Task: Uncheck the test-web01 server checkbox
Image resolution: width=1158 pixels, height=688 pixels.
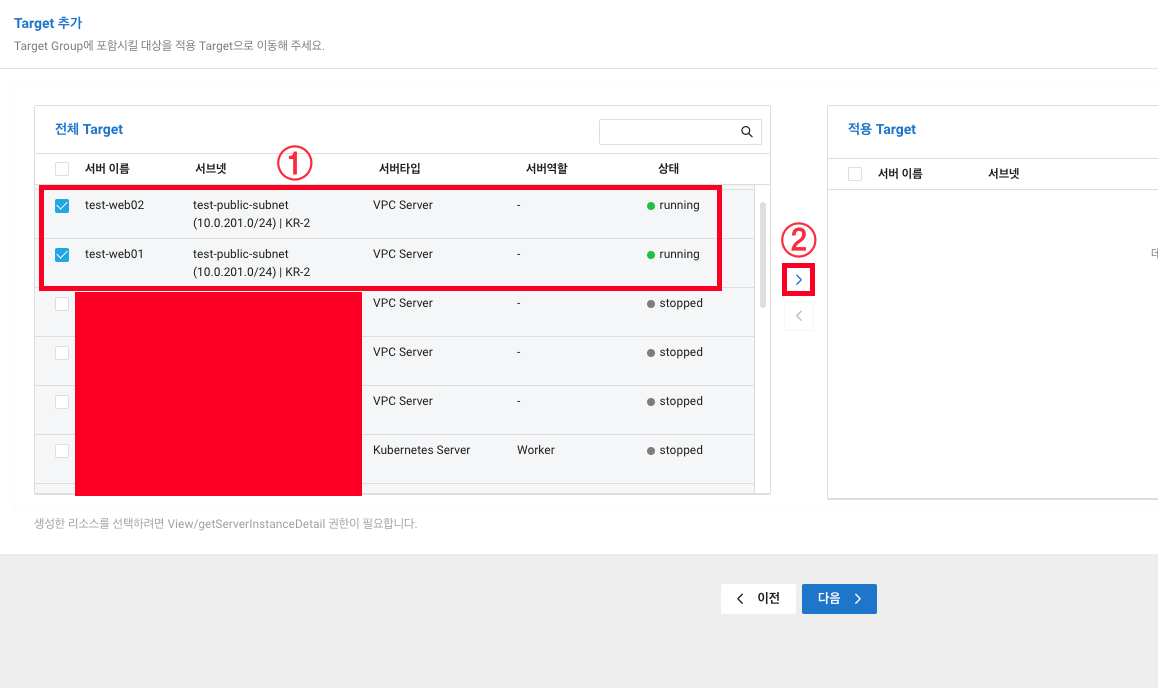Action: 62,255
